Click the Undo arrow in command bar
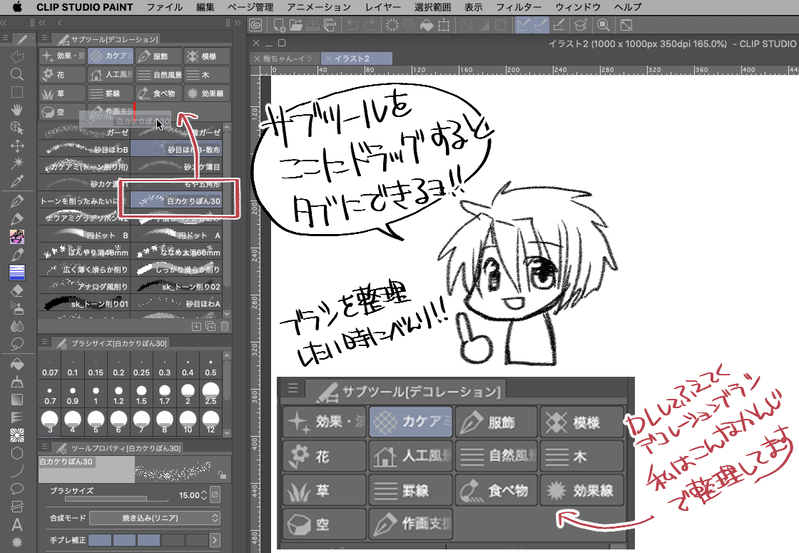Screen dimensions: 799x553 pos(352,24)
